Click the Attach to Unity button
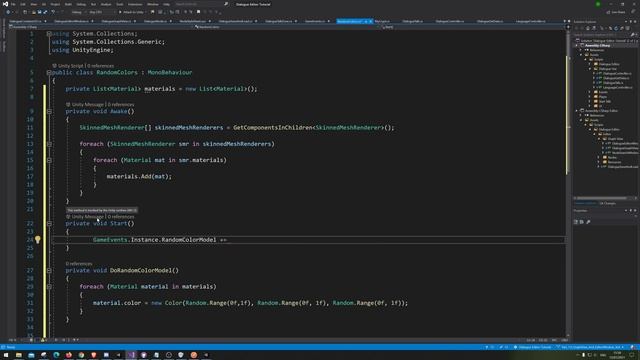 tap(132, 12)
